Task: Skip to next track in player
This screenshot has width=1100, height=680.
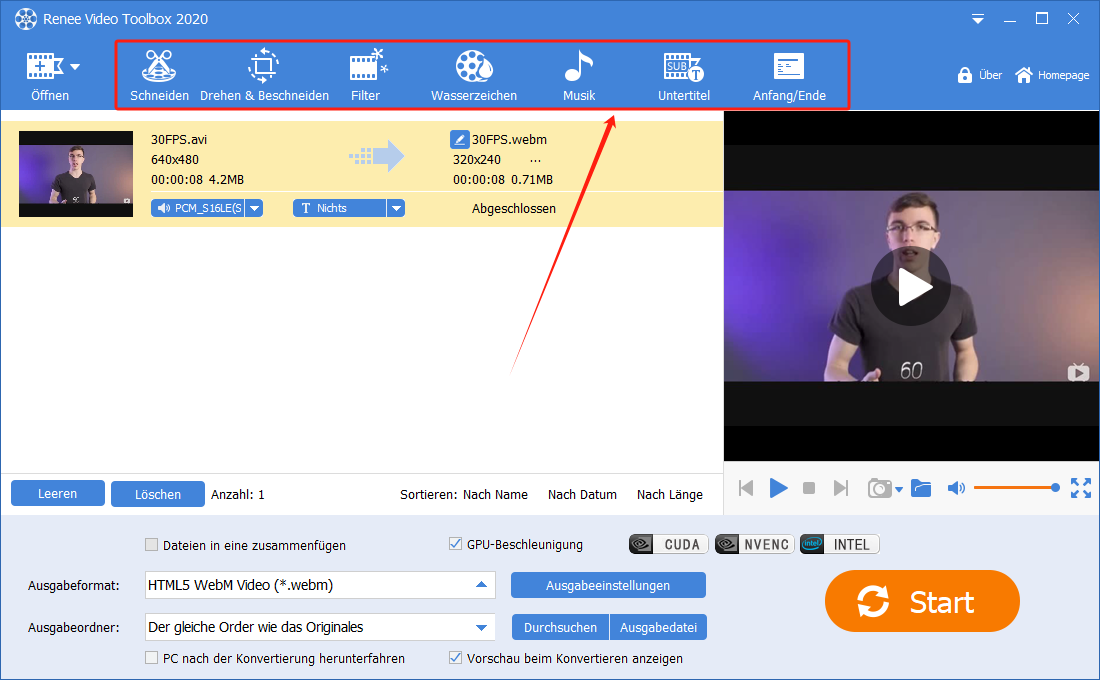Action: [840, 488]
